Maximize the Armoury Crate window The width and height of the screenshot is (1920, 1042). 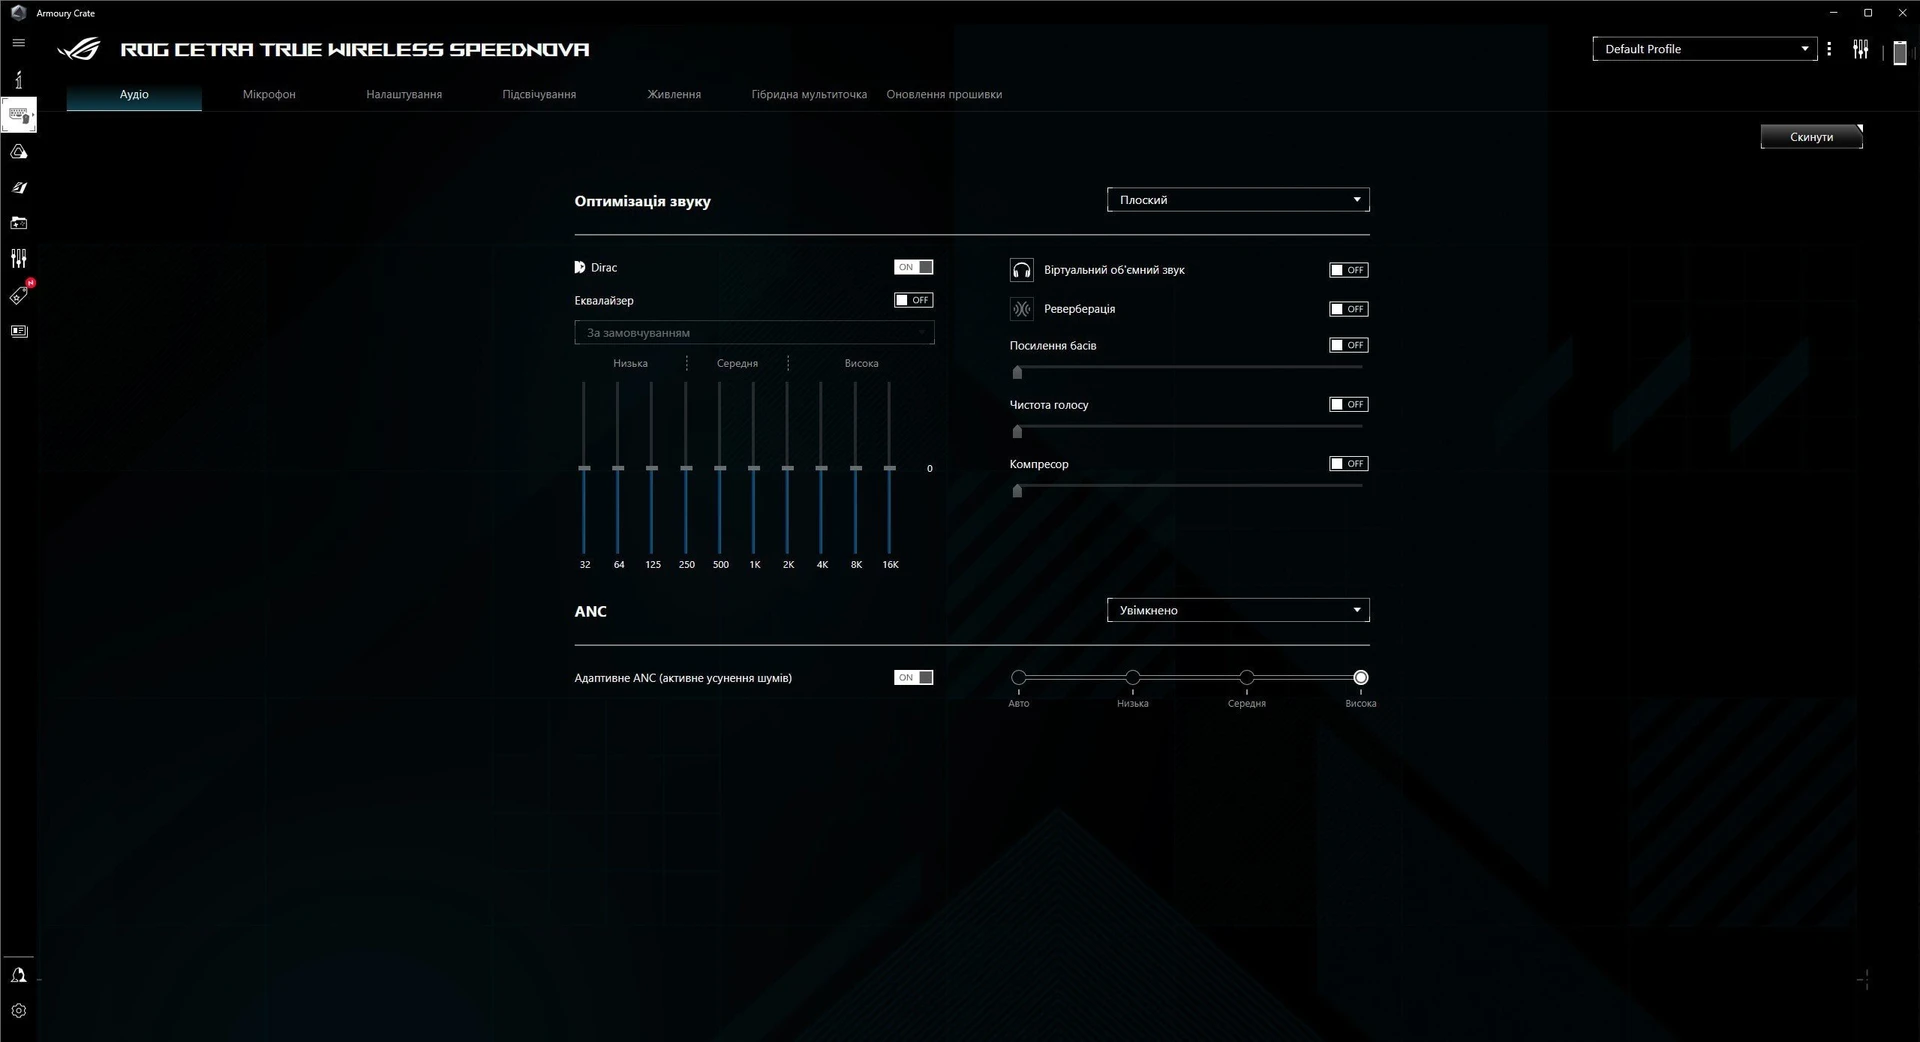tap(1867, 13)
